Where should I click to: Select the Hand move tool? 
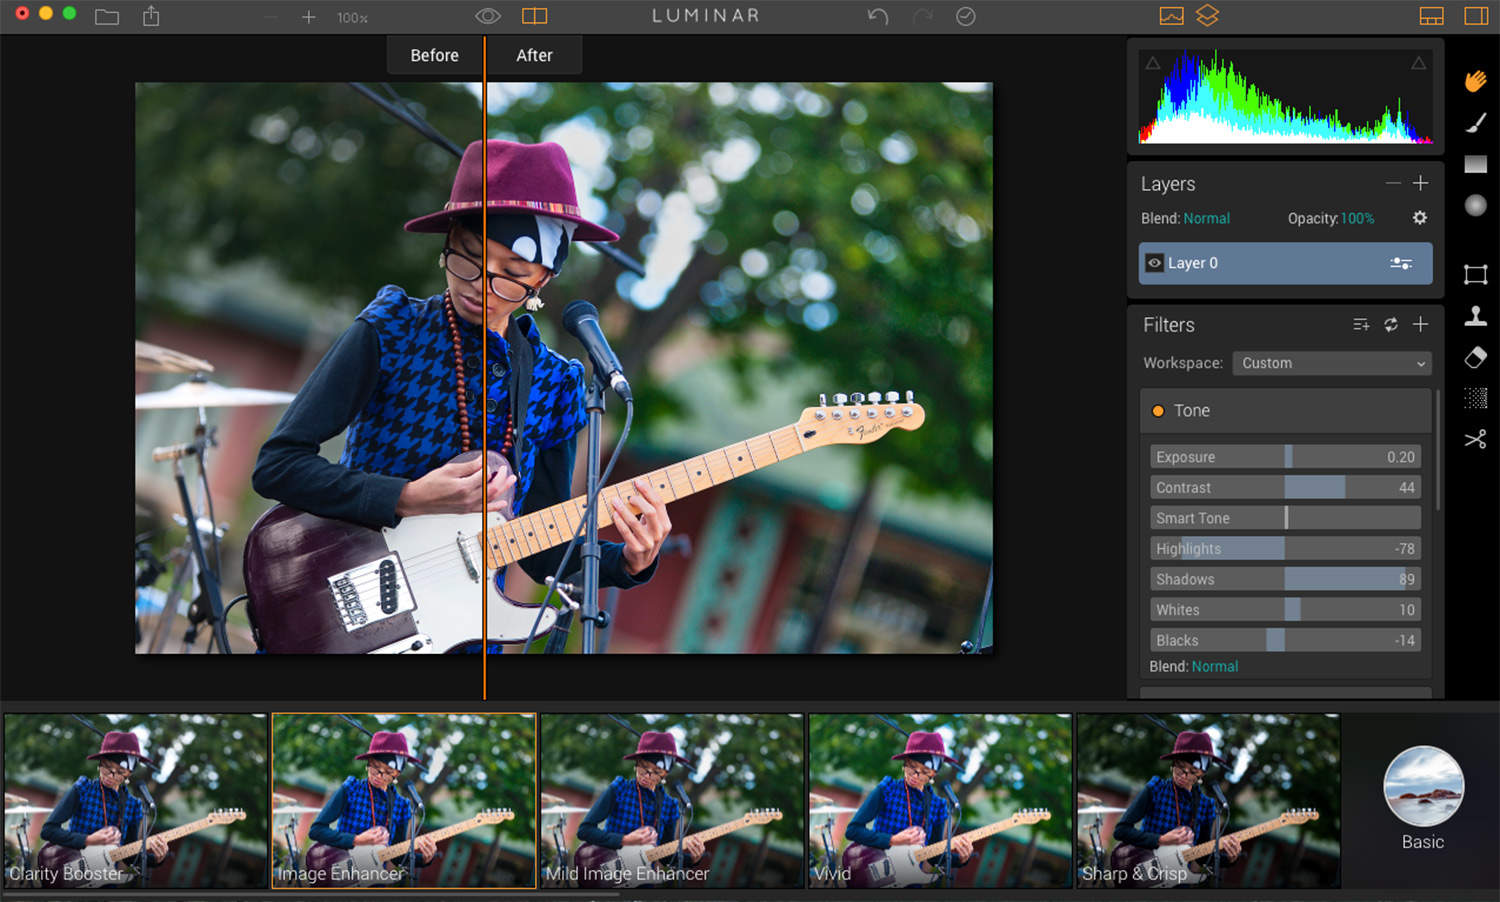(x=1475, y=81)
